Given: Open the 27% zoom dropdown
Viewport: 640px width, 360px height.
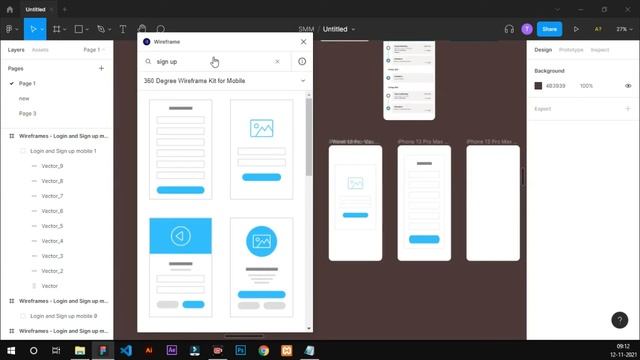Looking at the screenshot, I should pos(624,29).
